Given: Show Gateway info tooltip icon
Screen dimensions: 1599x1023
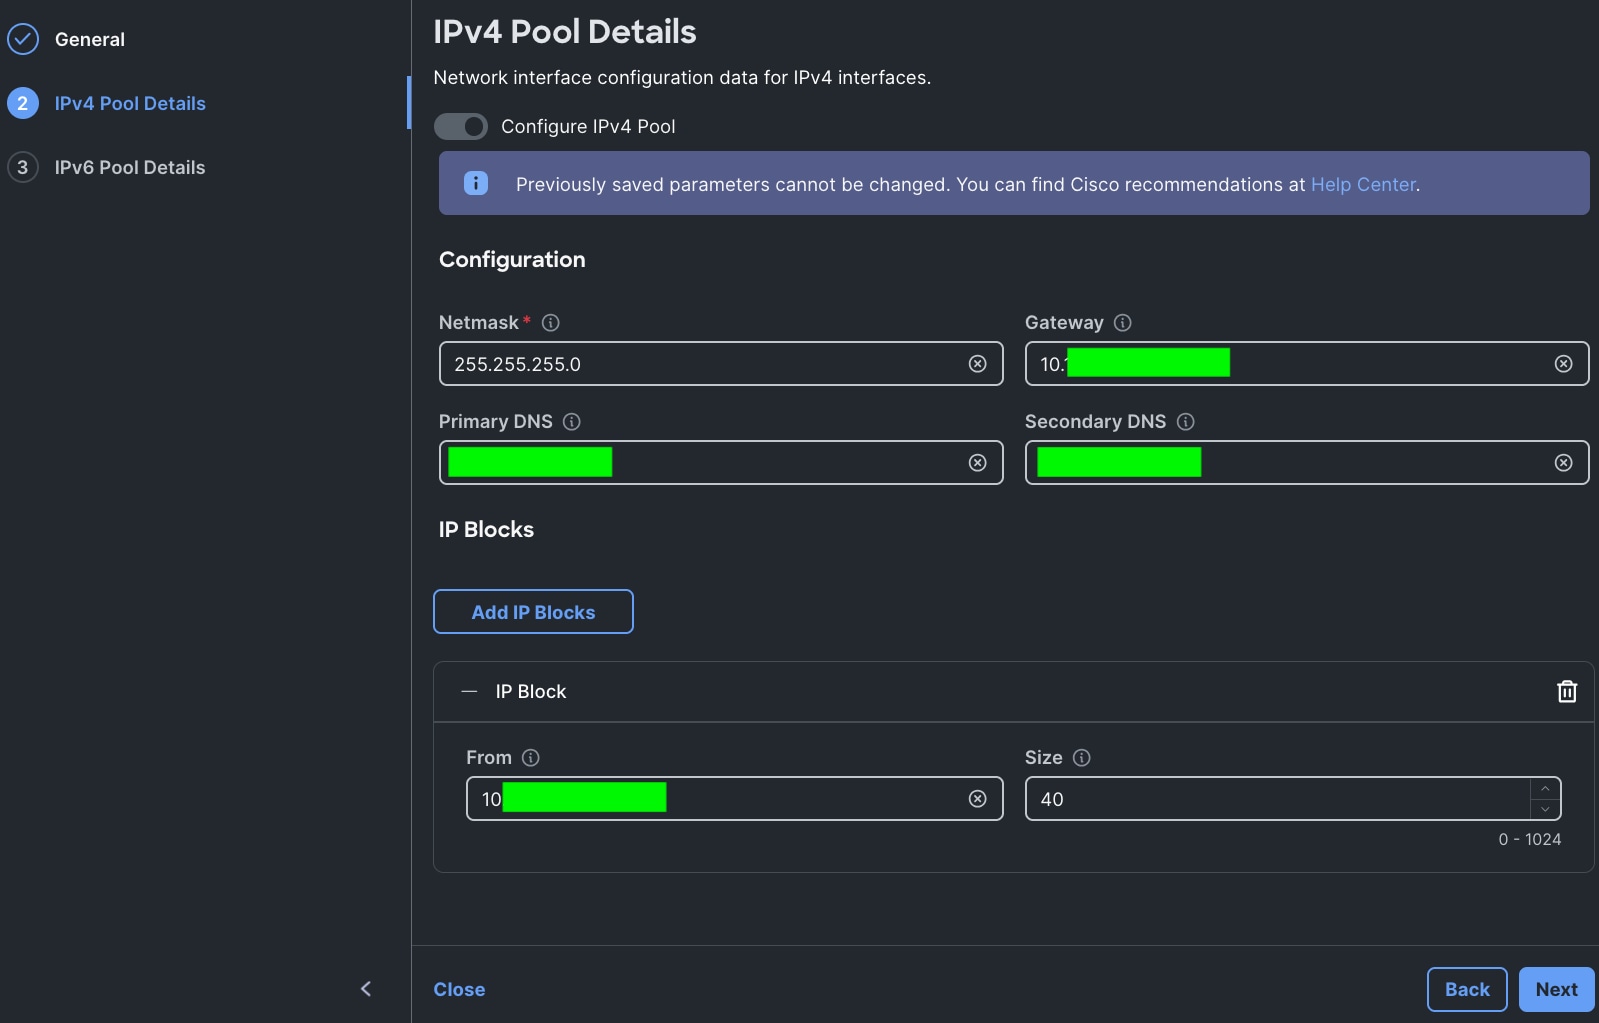Looking at the screenshot, I should (x=1123, y=322).
